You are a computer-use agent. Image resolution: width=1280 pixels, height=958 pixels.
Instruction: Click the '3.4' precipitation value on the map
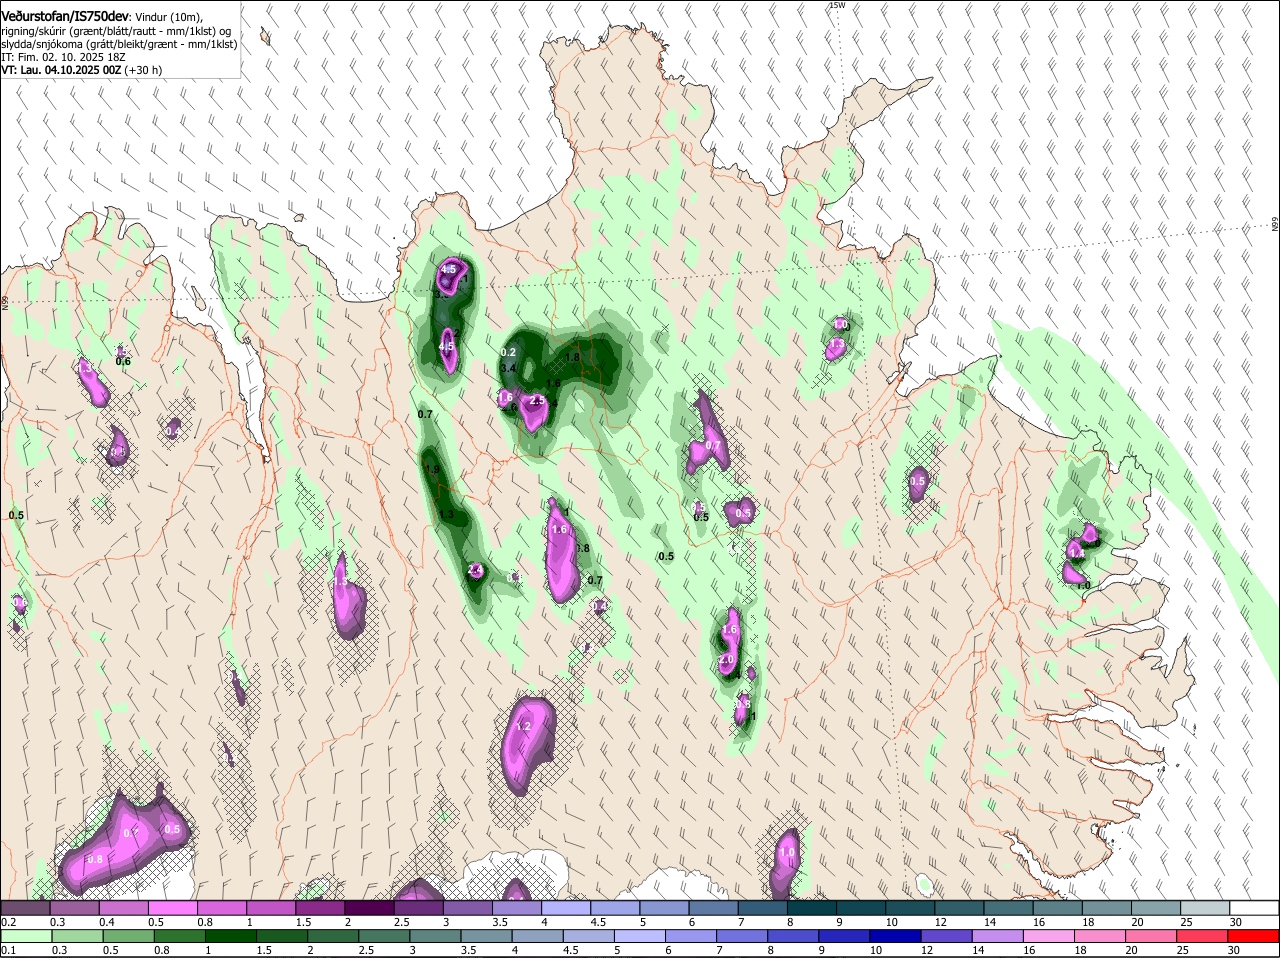[508, 369]
